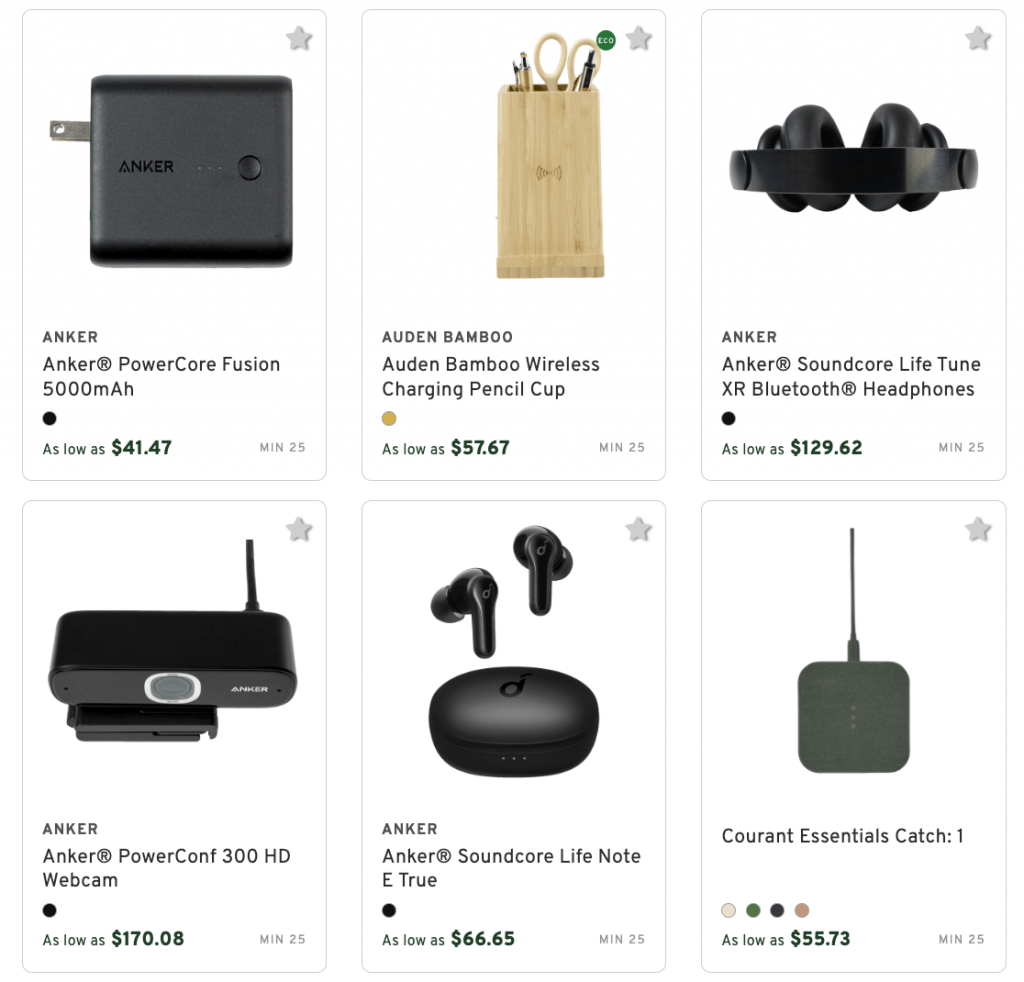Open the Anker PowerCore Fusion product page
The image size is (1024, 982).
(161, 377)
